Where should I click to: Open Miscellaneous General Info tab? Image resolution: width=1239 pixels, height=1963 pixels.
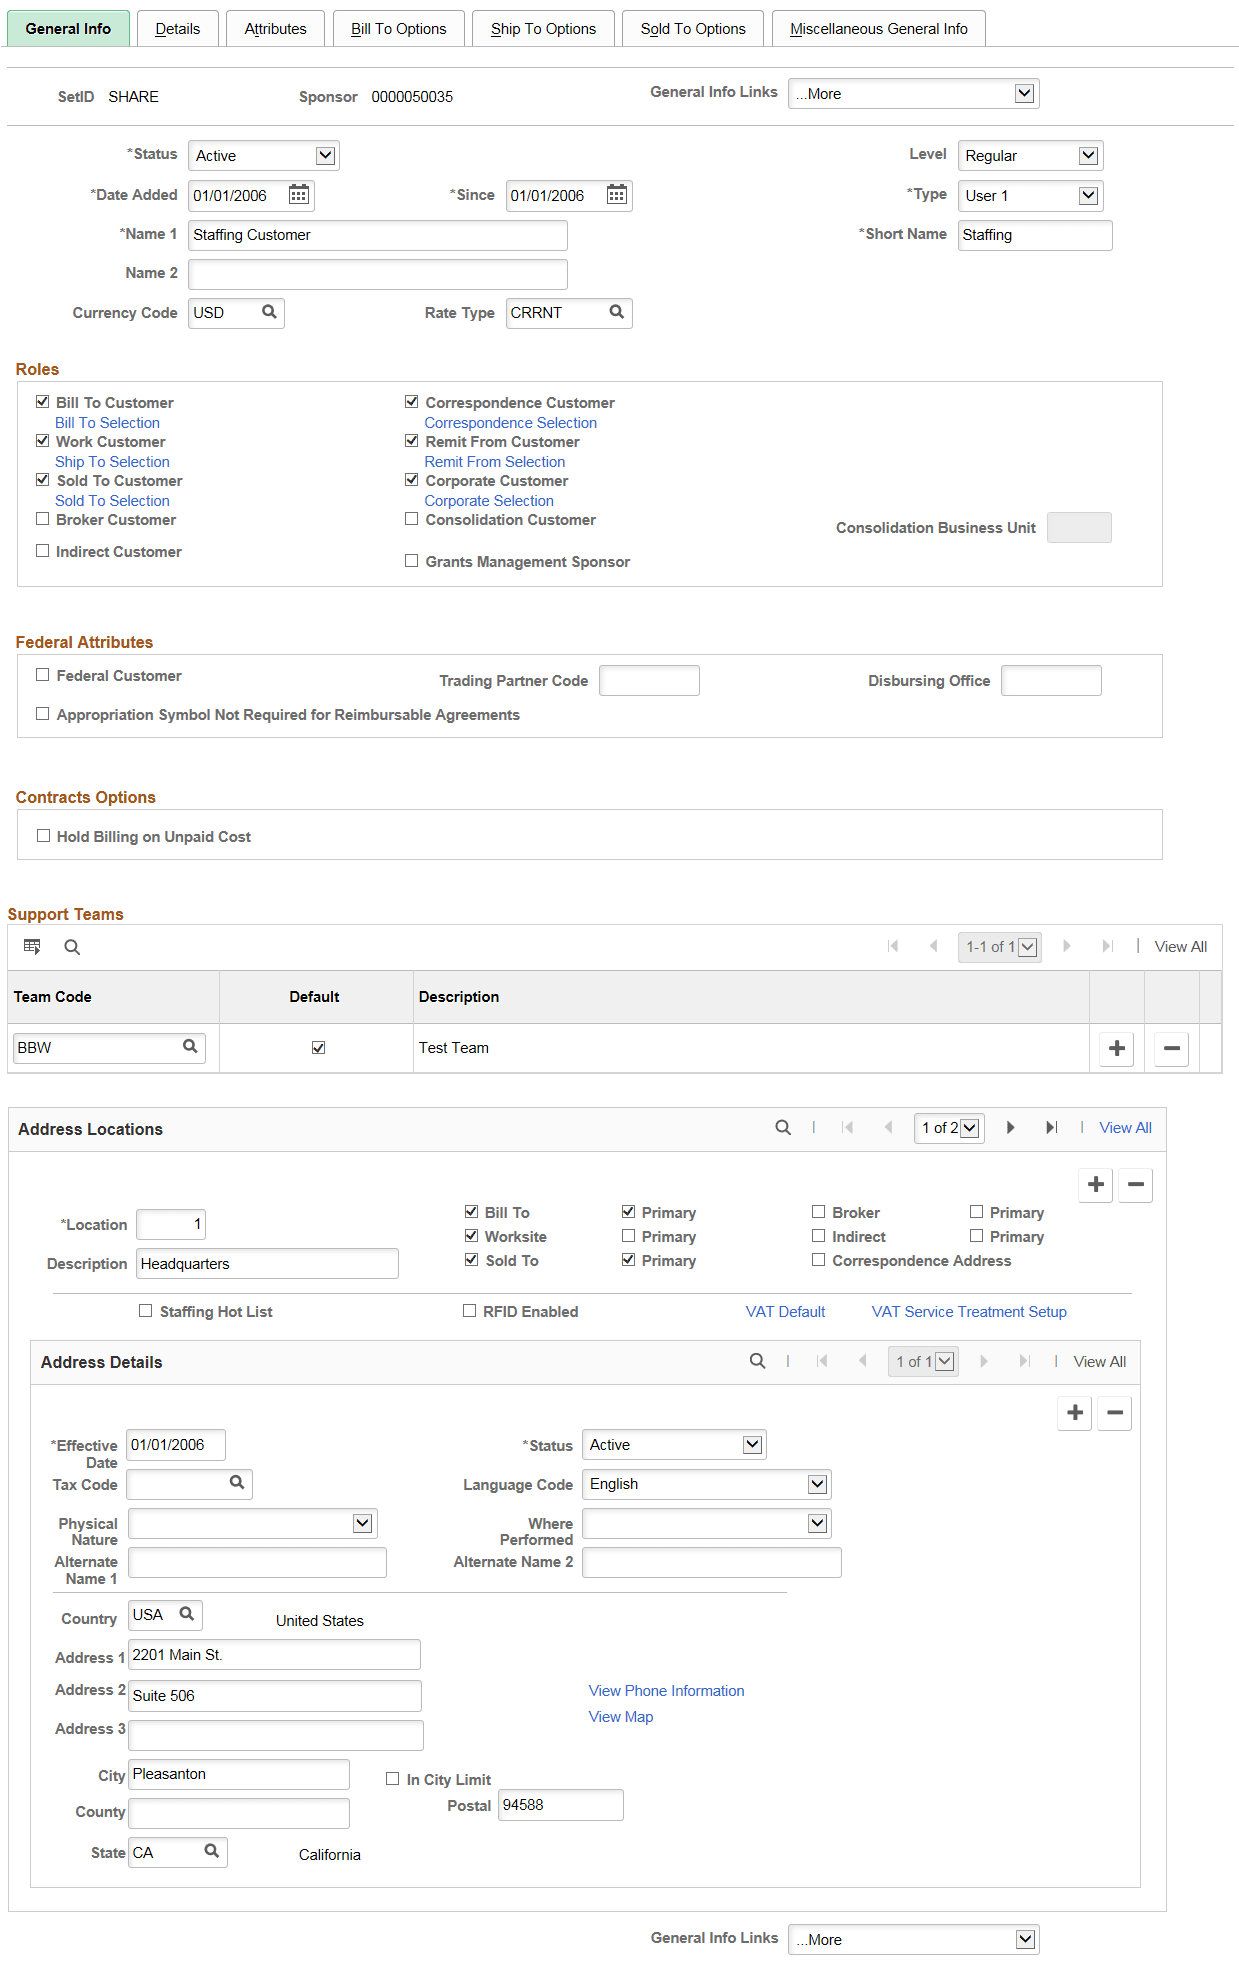pos(879,29)
